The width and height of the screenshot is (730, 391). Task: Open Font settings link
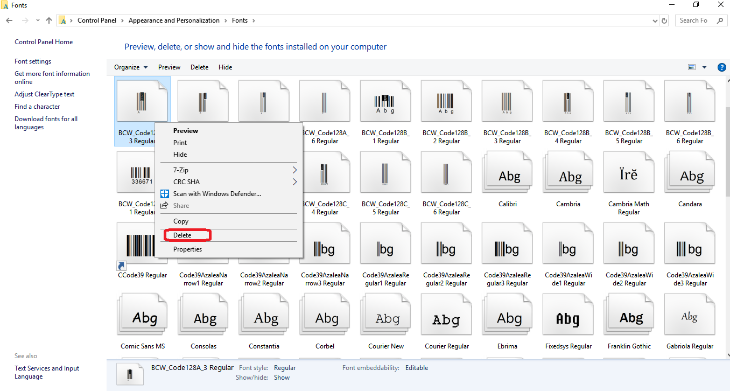pos(33,61)
